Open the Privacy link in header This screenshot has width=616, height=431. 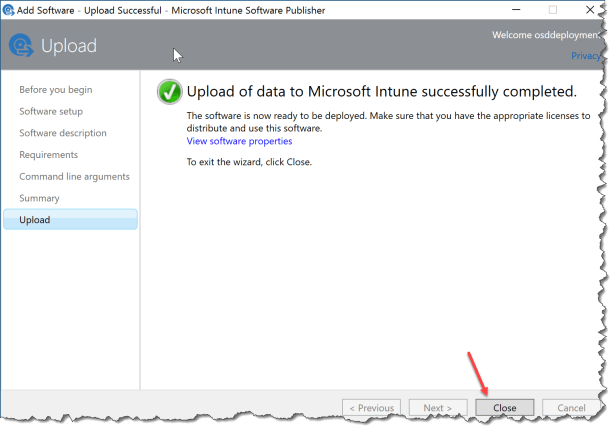coord(585,56)
